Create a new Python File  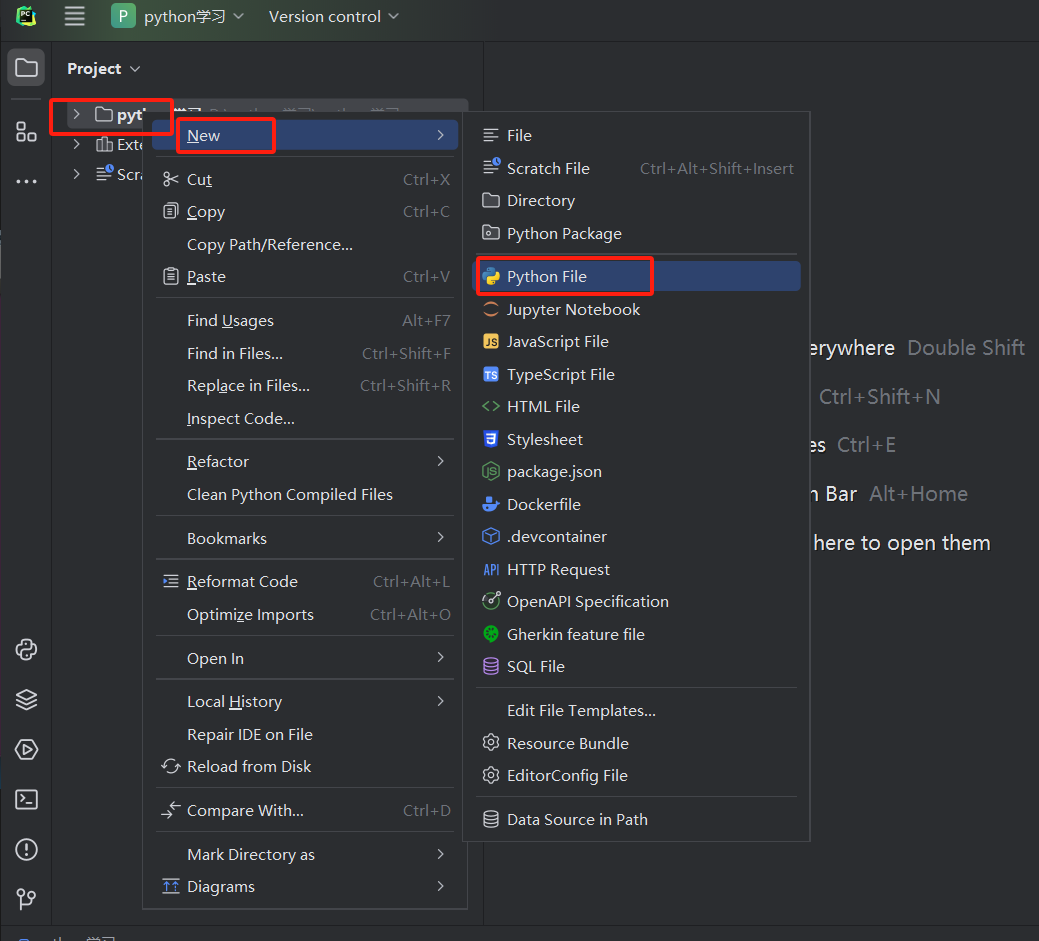tap(637, 276)
